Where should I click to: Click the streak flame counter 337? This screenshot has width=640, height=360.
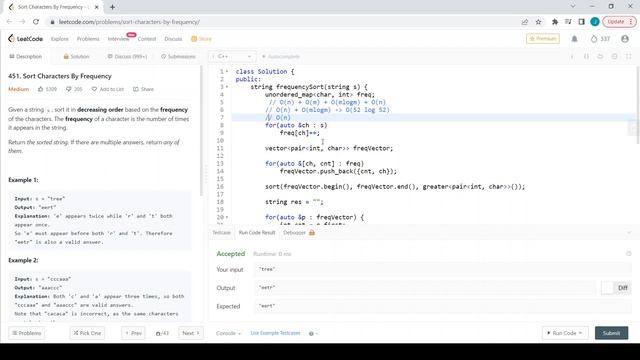[600, 39]
